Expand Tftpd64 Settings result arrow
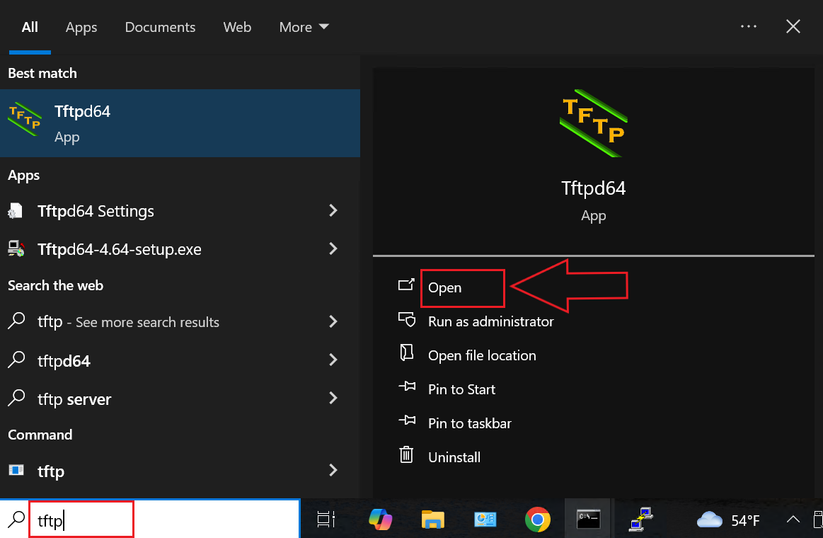The height and width of the screenshot is (538, 823). [x=333, y=211]
